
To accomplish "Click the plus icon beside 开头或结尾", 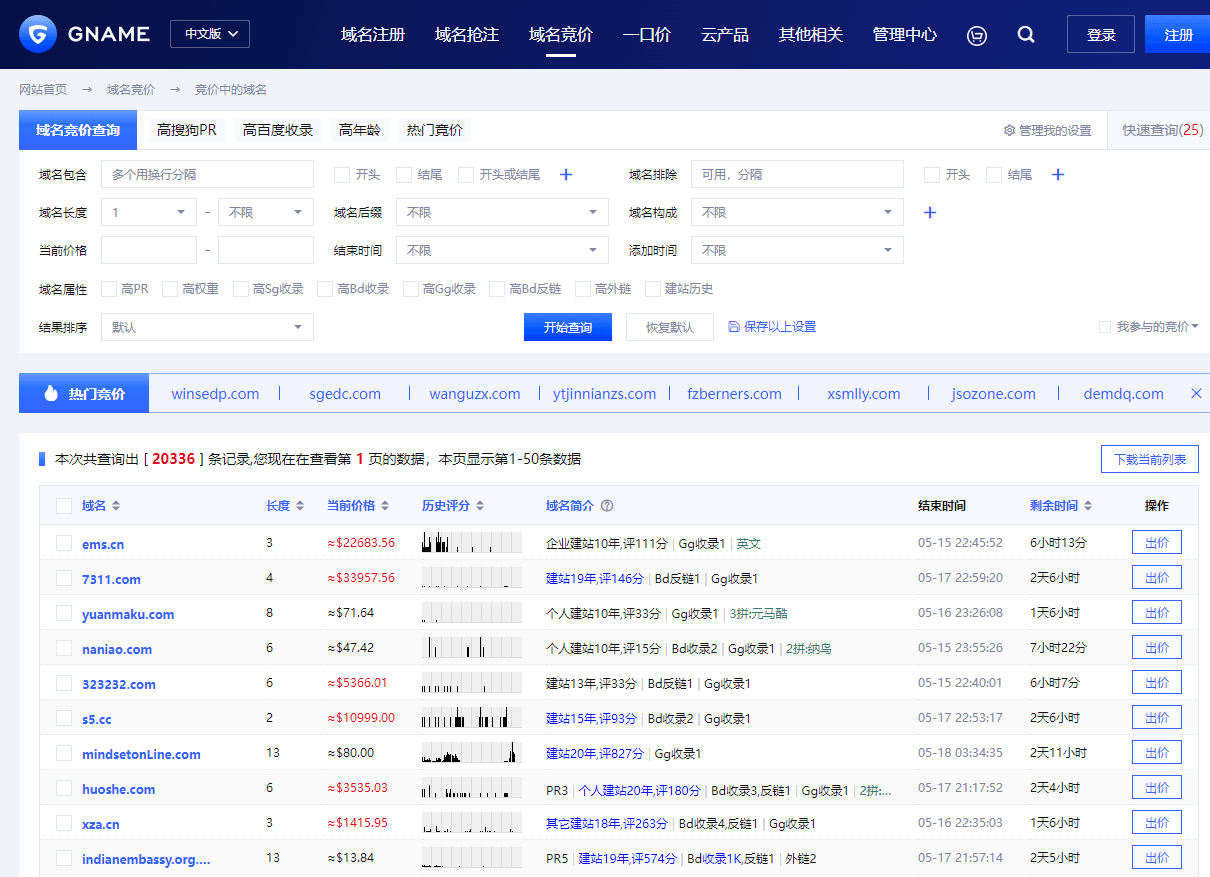I will click(x=566, y=175).
